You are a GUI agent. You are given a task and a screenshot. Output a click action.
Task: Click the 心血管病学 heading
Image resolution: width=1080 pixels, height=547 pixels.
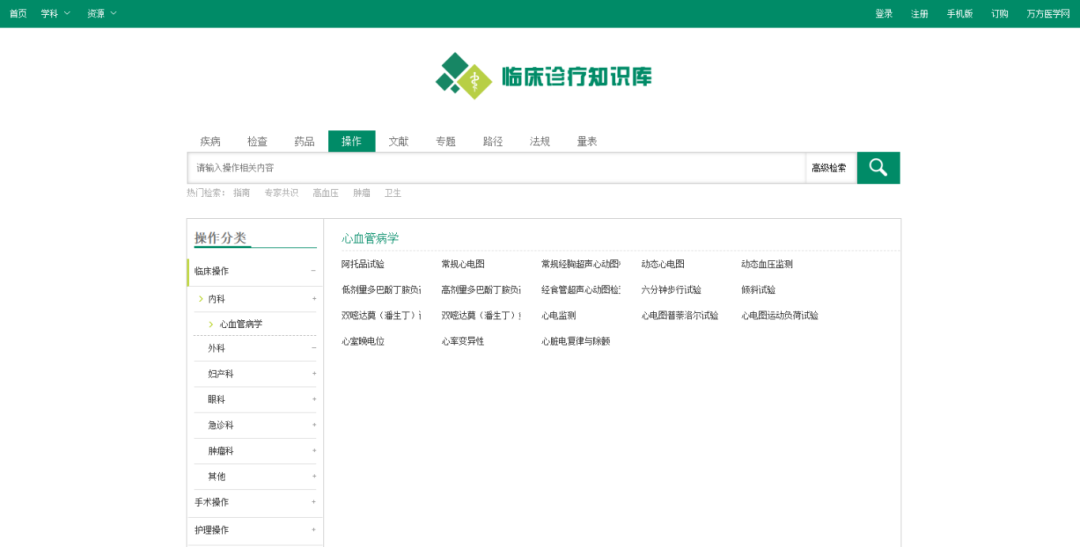pyautogui.click(x=370, y=238)
